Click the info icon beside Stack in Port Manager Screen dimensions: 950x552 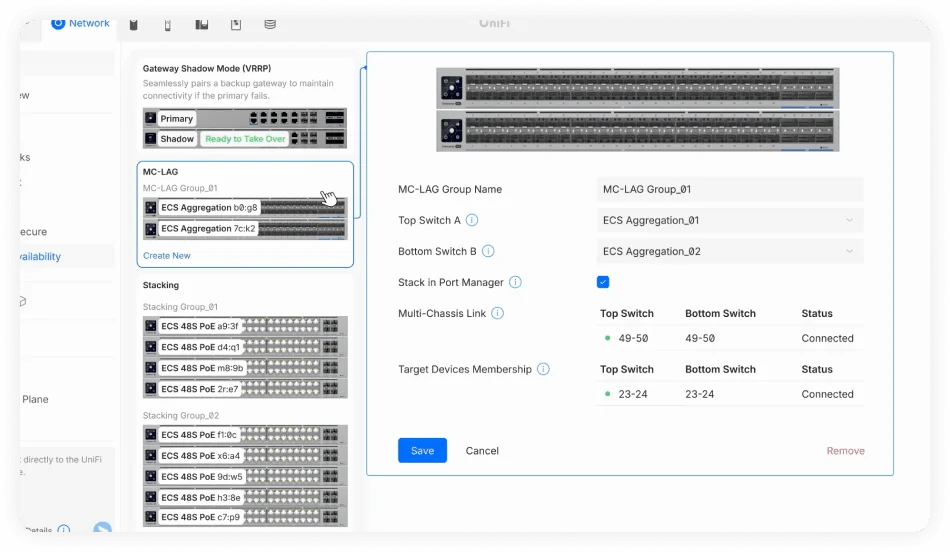tap(515, 282)
